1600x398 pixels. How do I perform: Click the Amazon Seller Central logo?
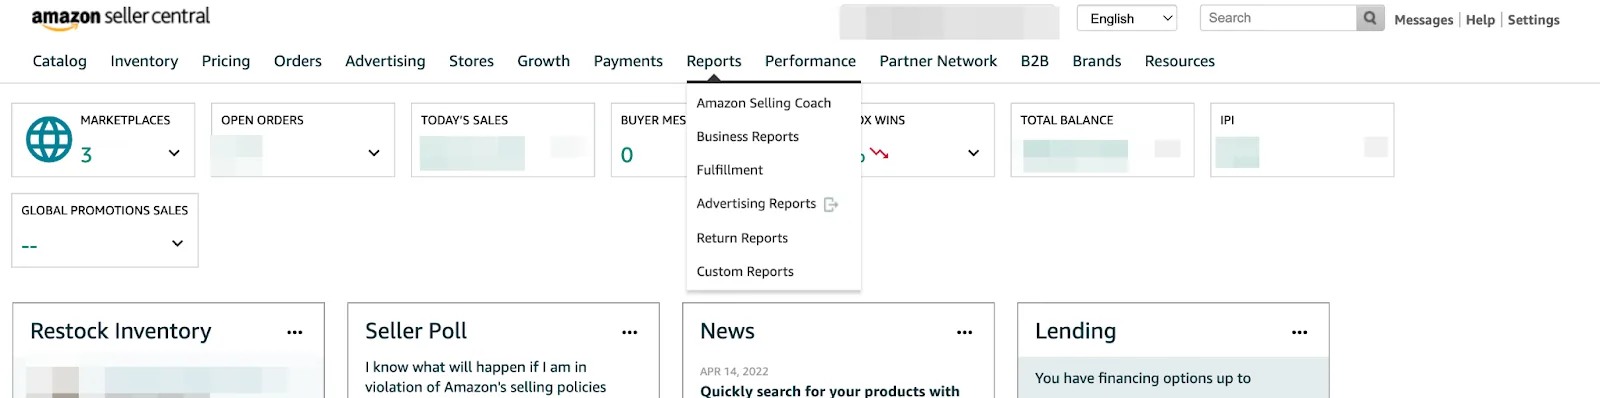click(x=121, y=18)
